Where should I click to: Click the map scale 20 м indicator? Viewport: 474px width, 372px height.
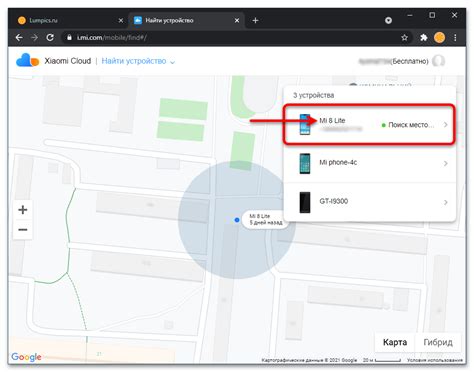382,360
